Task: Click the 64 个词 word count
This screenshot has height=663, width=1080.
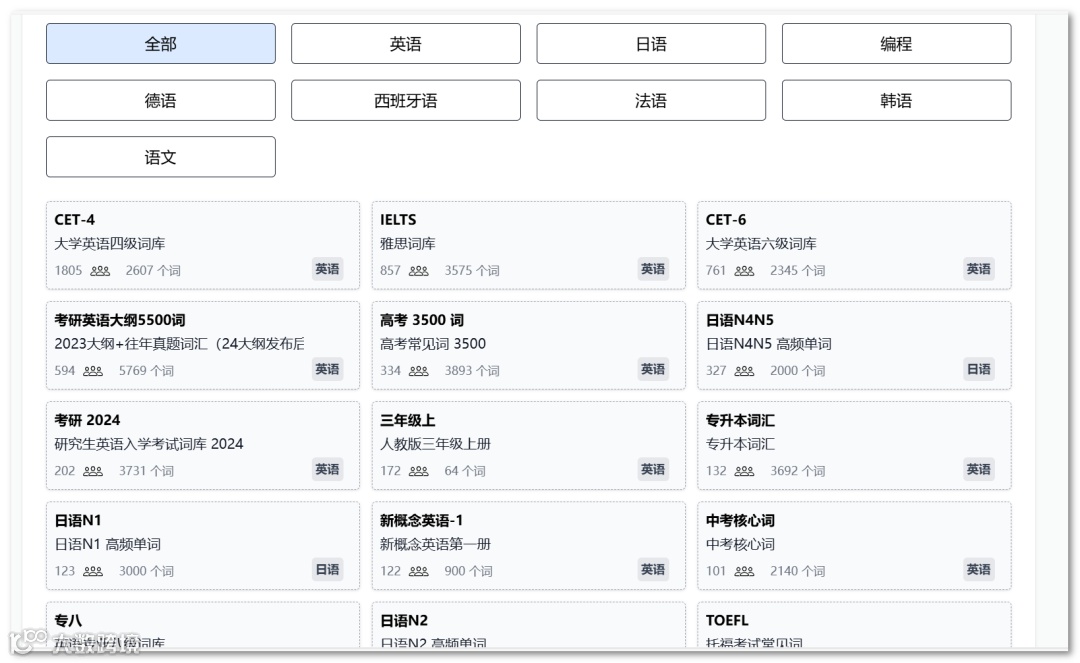Action: coord(465,471)
